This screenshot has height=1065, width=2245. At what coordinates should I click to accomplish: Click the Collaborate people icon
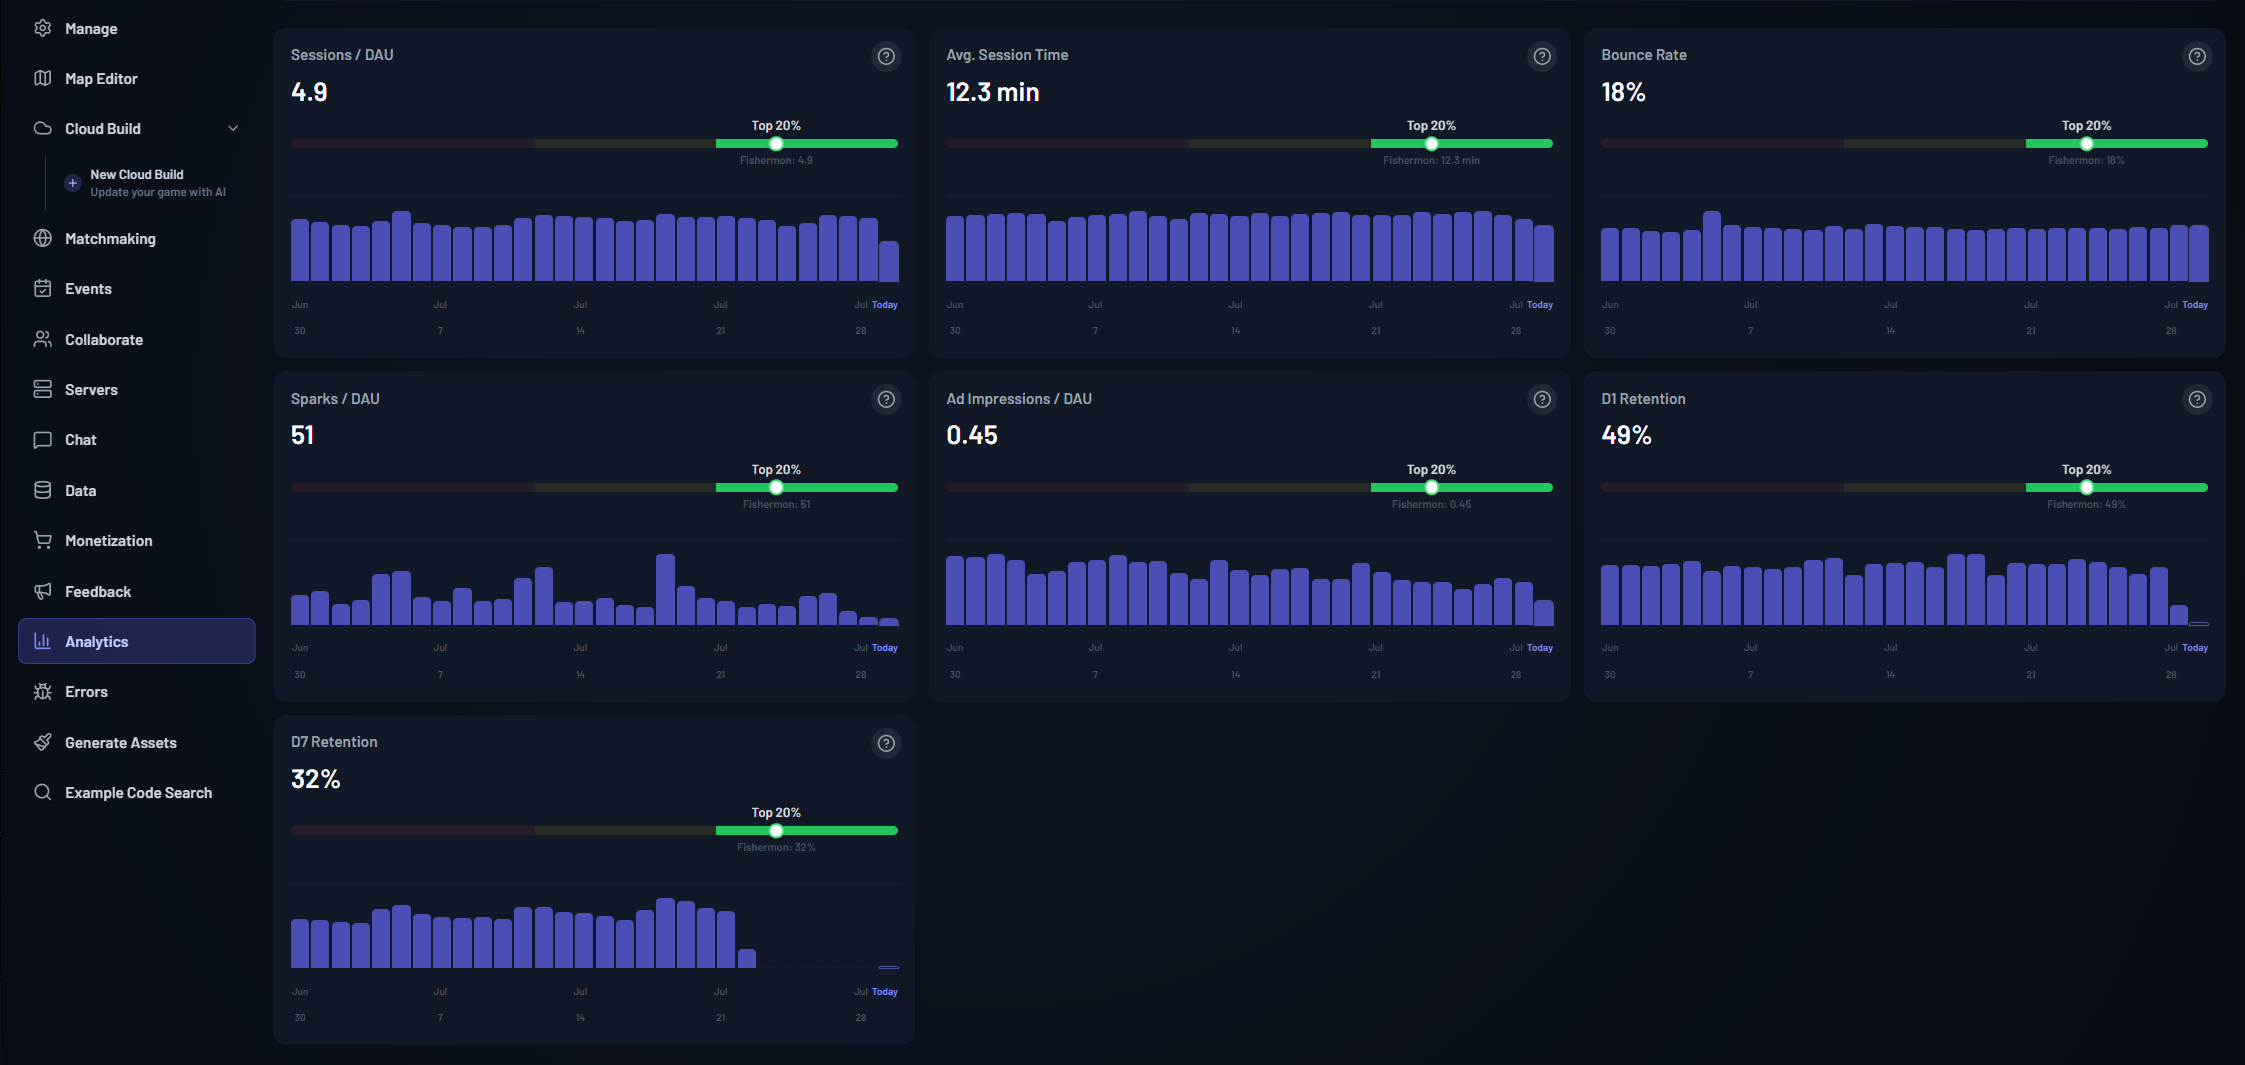point(42,339)
